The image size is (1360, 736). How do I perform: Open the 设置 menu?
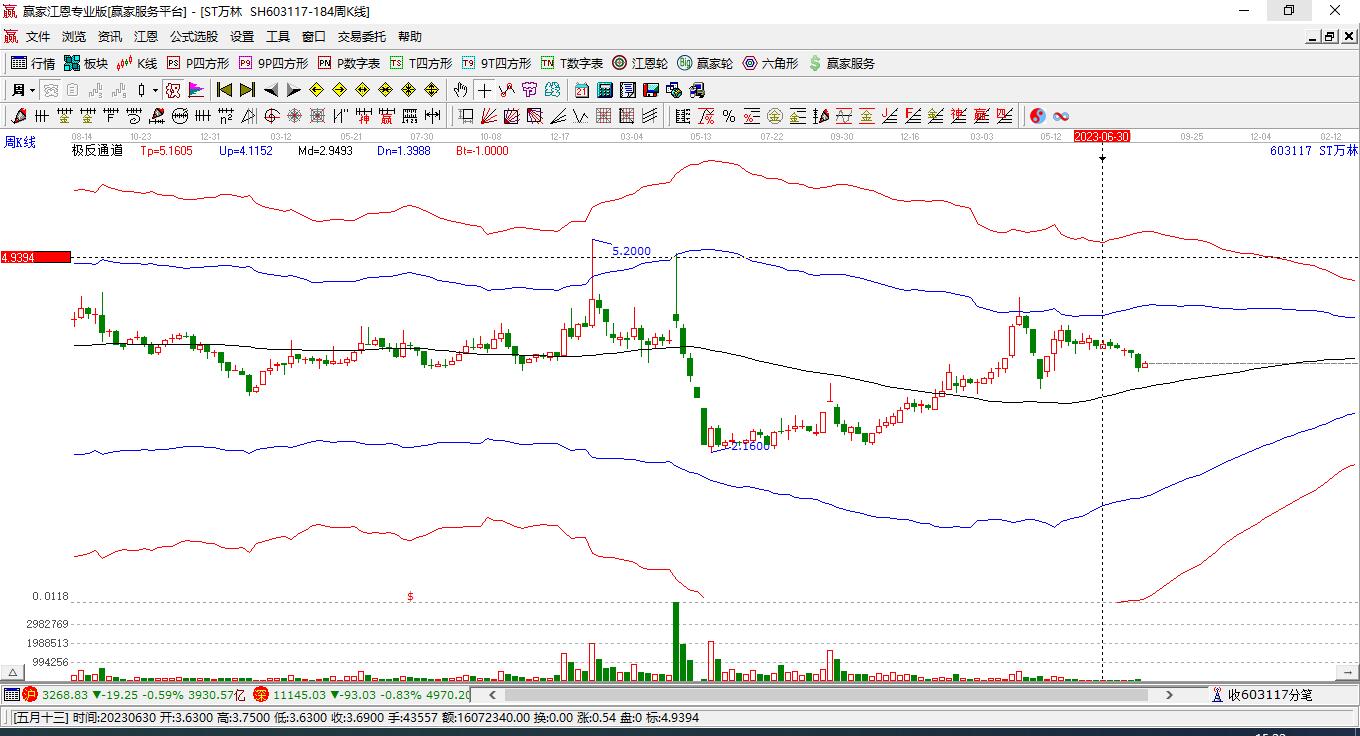(242, 37)
